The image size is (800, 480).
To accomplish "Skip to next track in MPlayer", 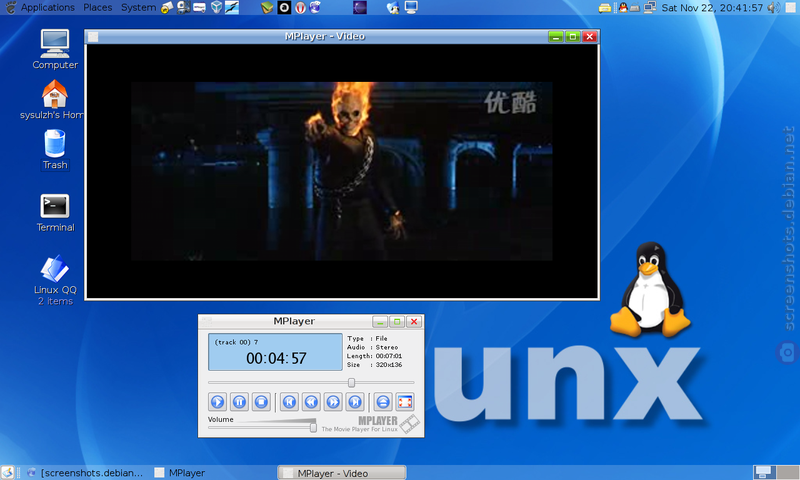I will pyautogui.click(x=355, y=402).
